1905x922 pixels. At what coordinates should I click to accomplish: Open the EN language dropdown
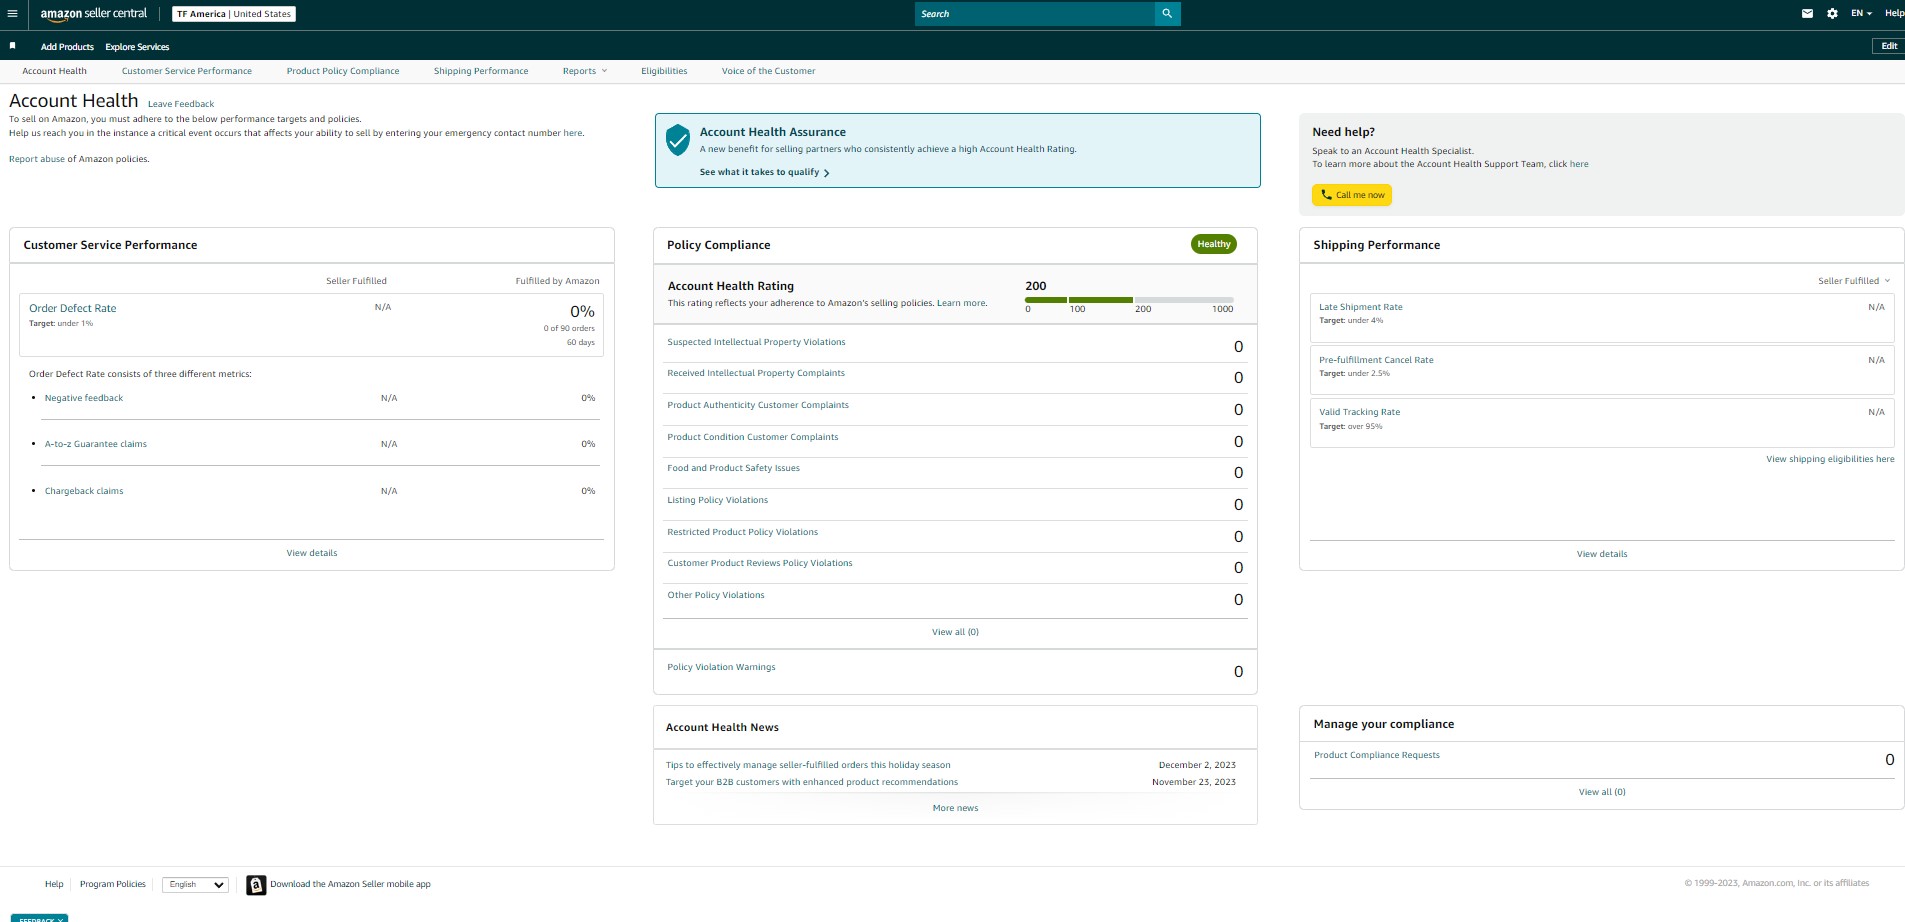click(1861, 14)
